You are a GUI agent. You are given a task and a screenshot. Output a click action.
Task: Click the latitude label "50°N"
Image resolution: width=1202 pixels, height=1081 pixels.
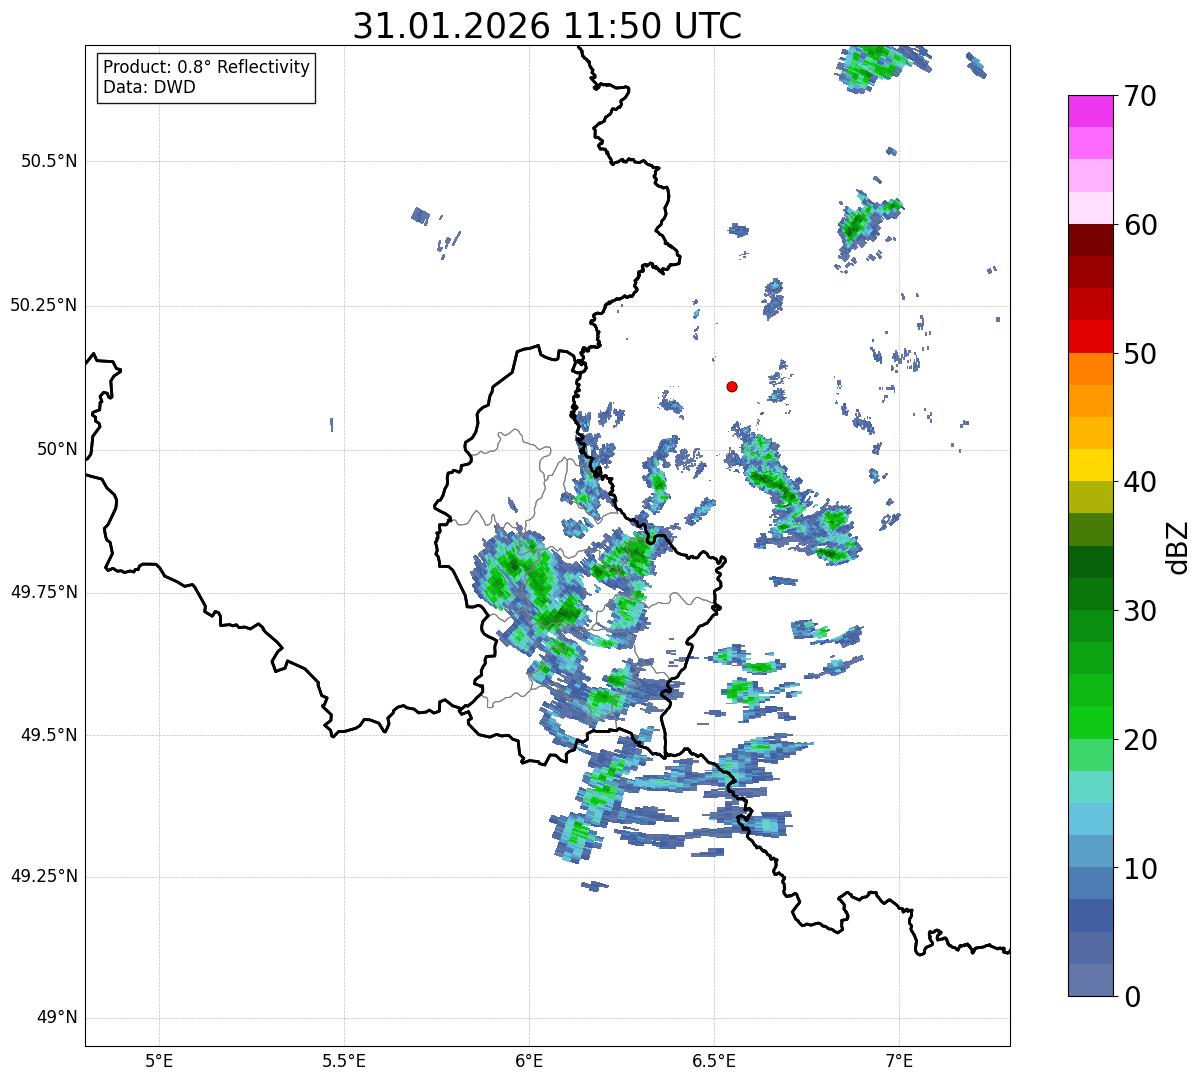[x=57, y=449]
